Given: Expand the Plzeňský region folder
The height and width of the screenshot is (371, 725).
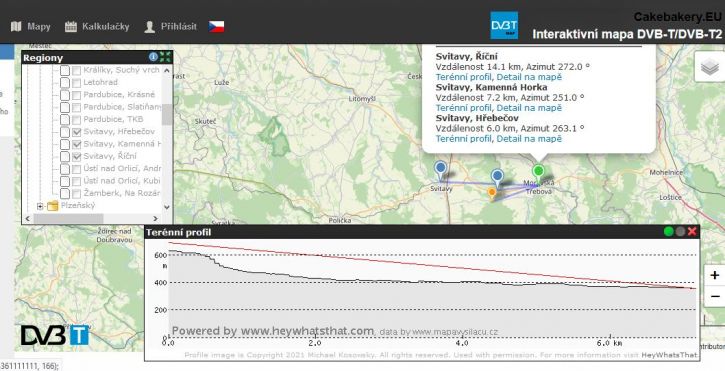Looking at the screenshot, I should 40,206.
